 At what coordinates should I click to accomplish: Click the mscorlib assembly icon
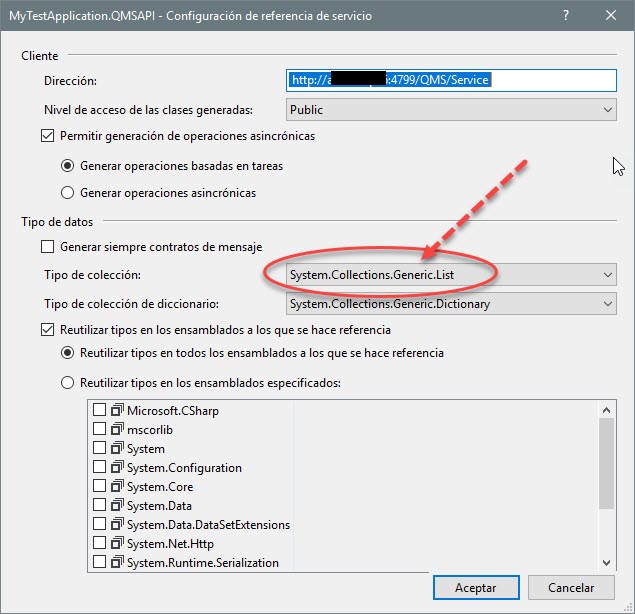pos(117,429)
